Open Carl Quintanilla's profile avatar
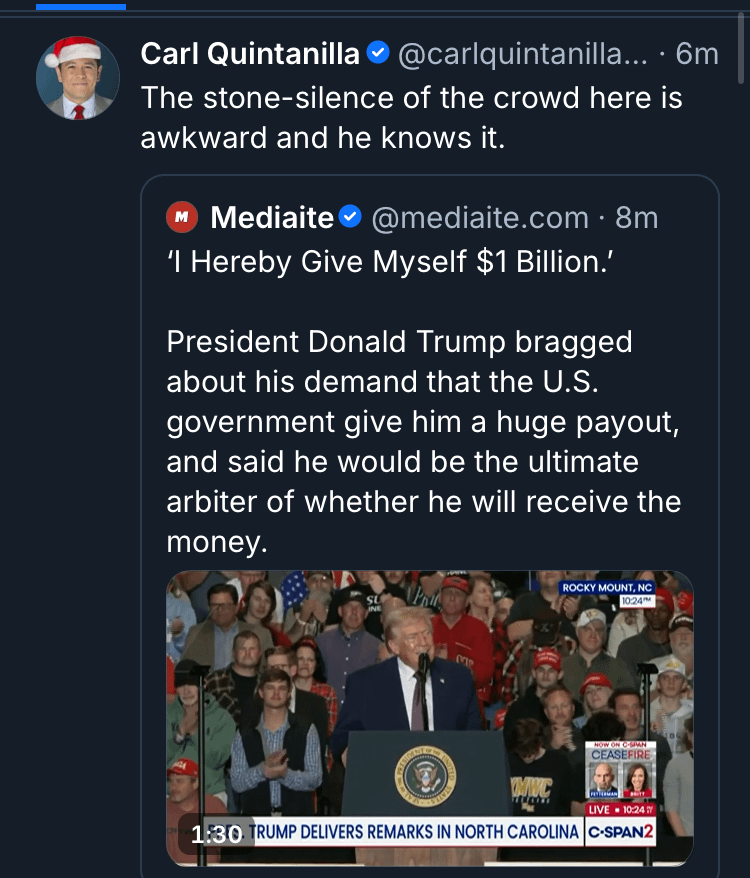 tap(78, 78)
